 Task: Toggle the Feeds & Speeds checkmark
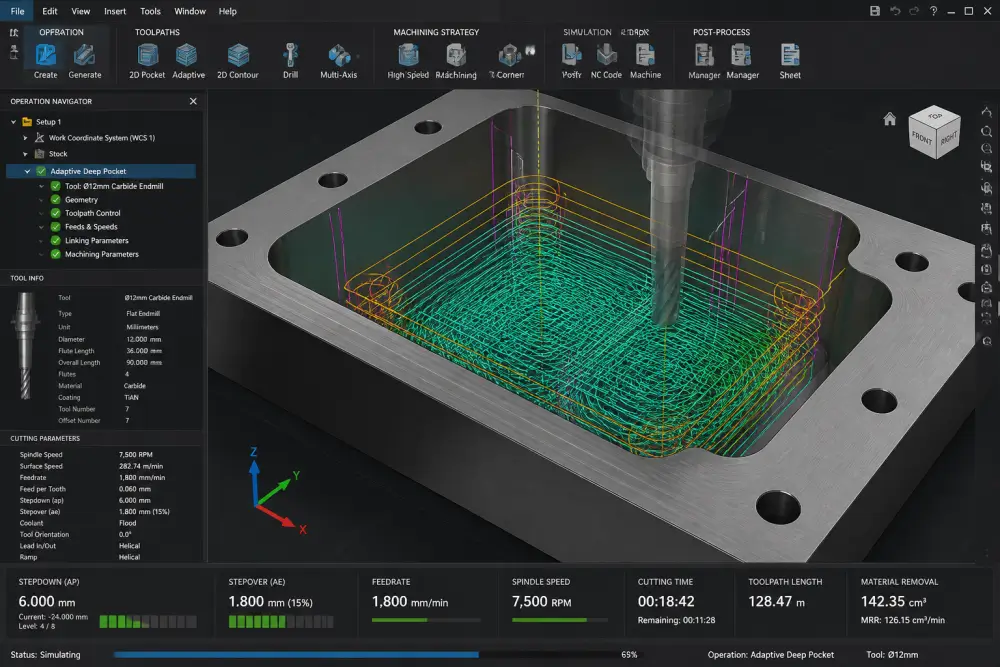55,226
